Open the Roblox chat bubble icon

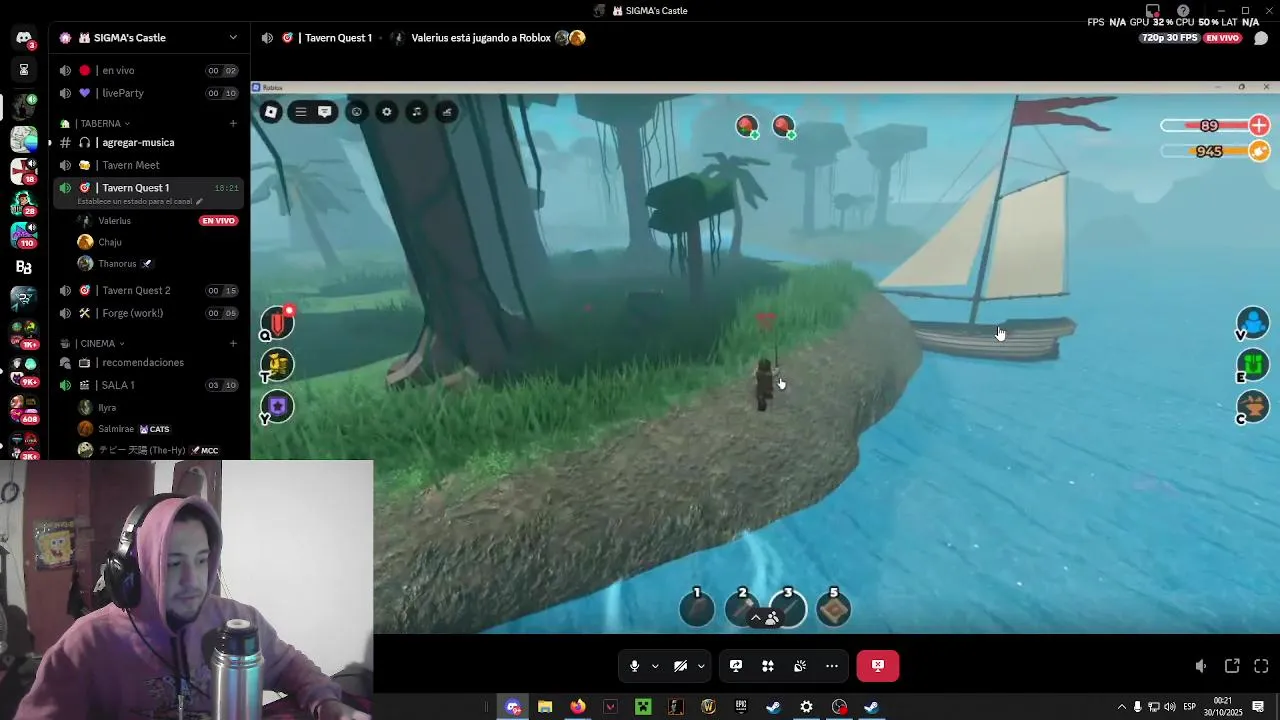click(x=325, y=112)
